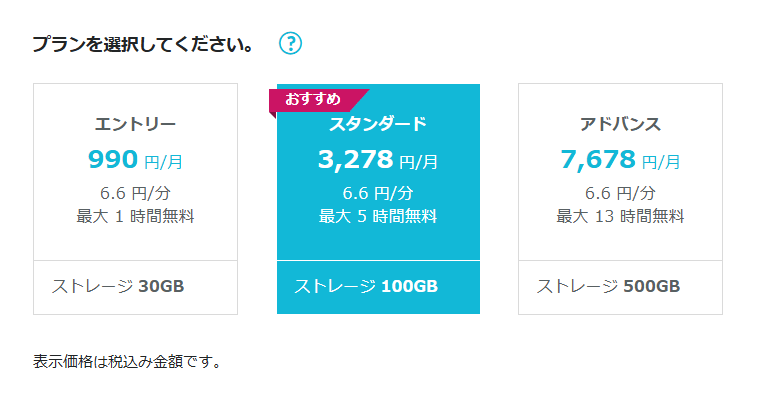
Task: Click the 7,678 円/月 price
Action: [620, 160]
